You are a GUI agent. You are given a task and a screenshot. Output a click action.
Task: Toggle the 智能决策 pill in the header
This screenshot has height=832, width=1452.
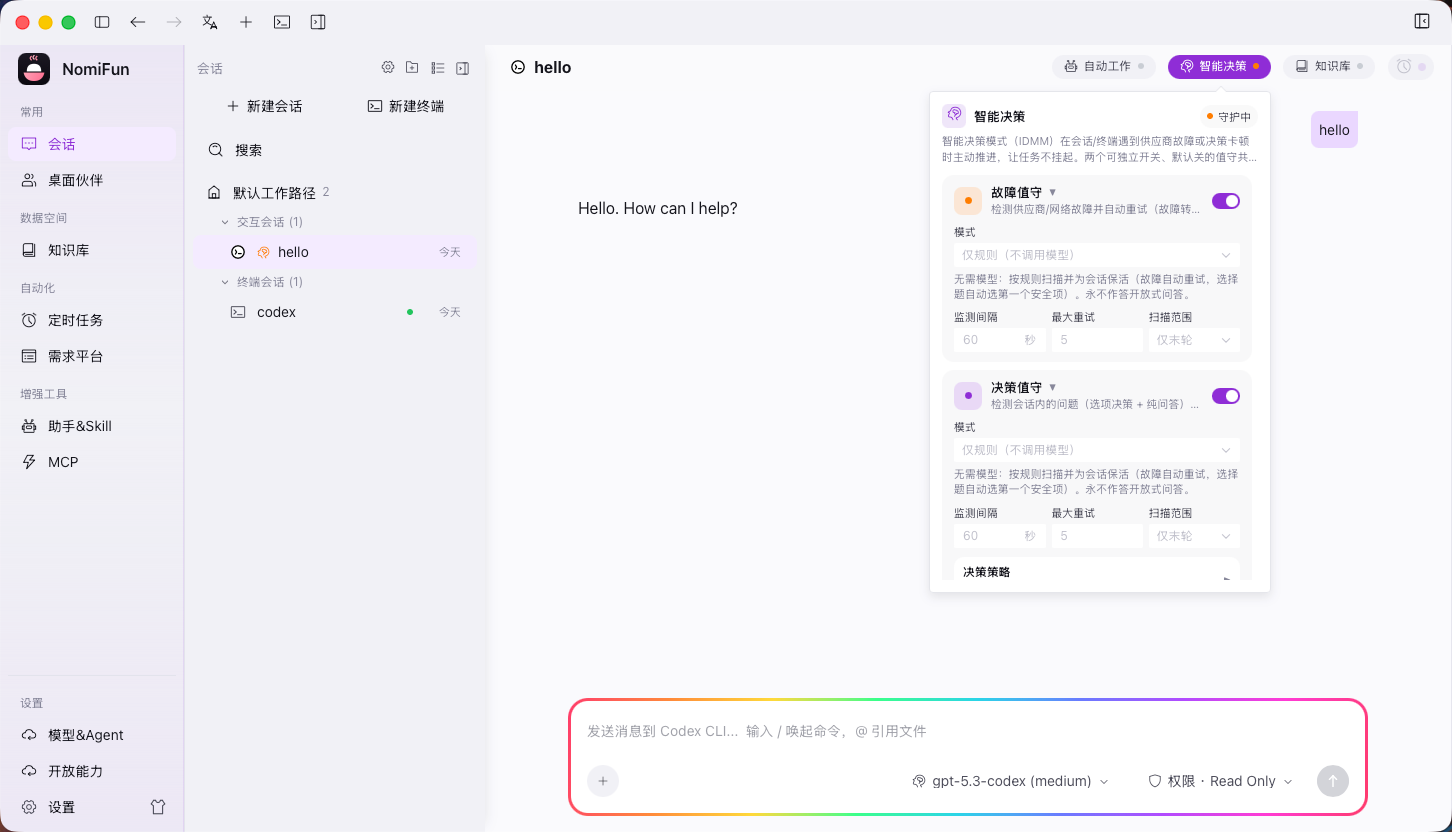pyautogui.click(x=1219, y=66)
